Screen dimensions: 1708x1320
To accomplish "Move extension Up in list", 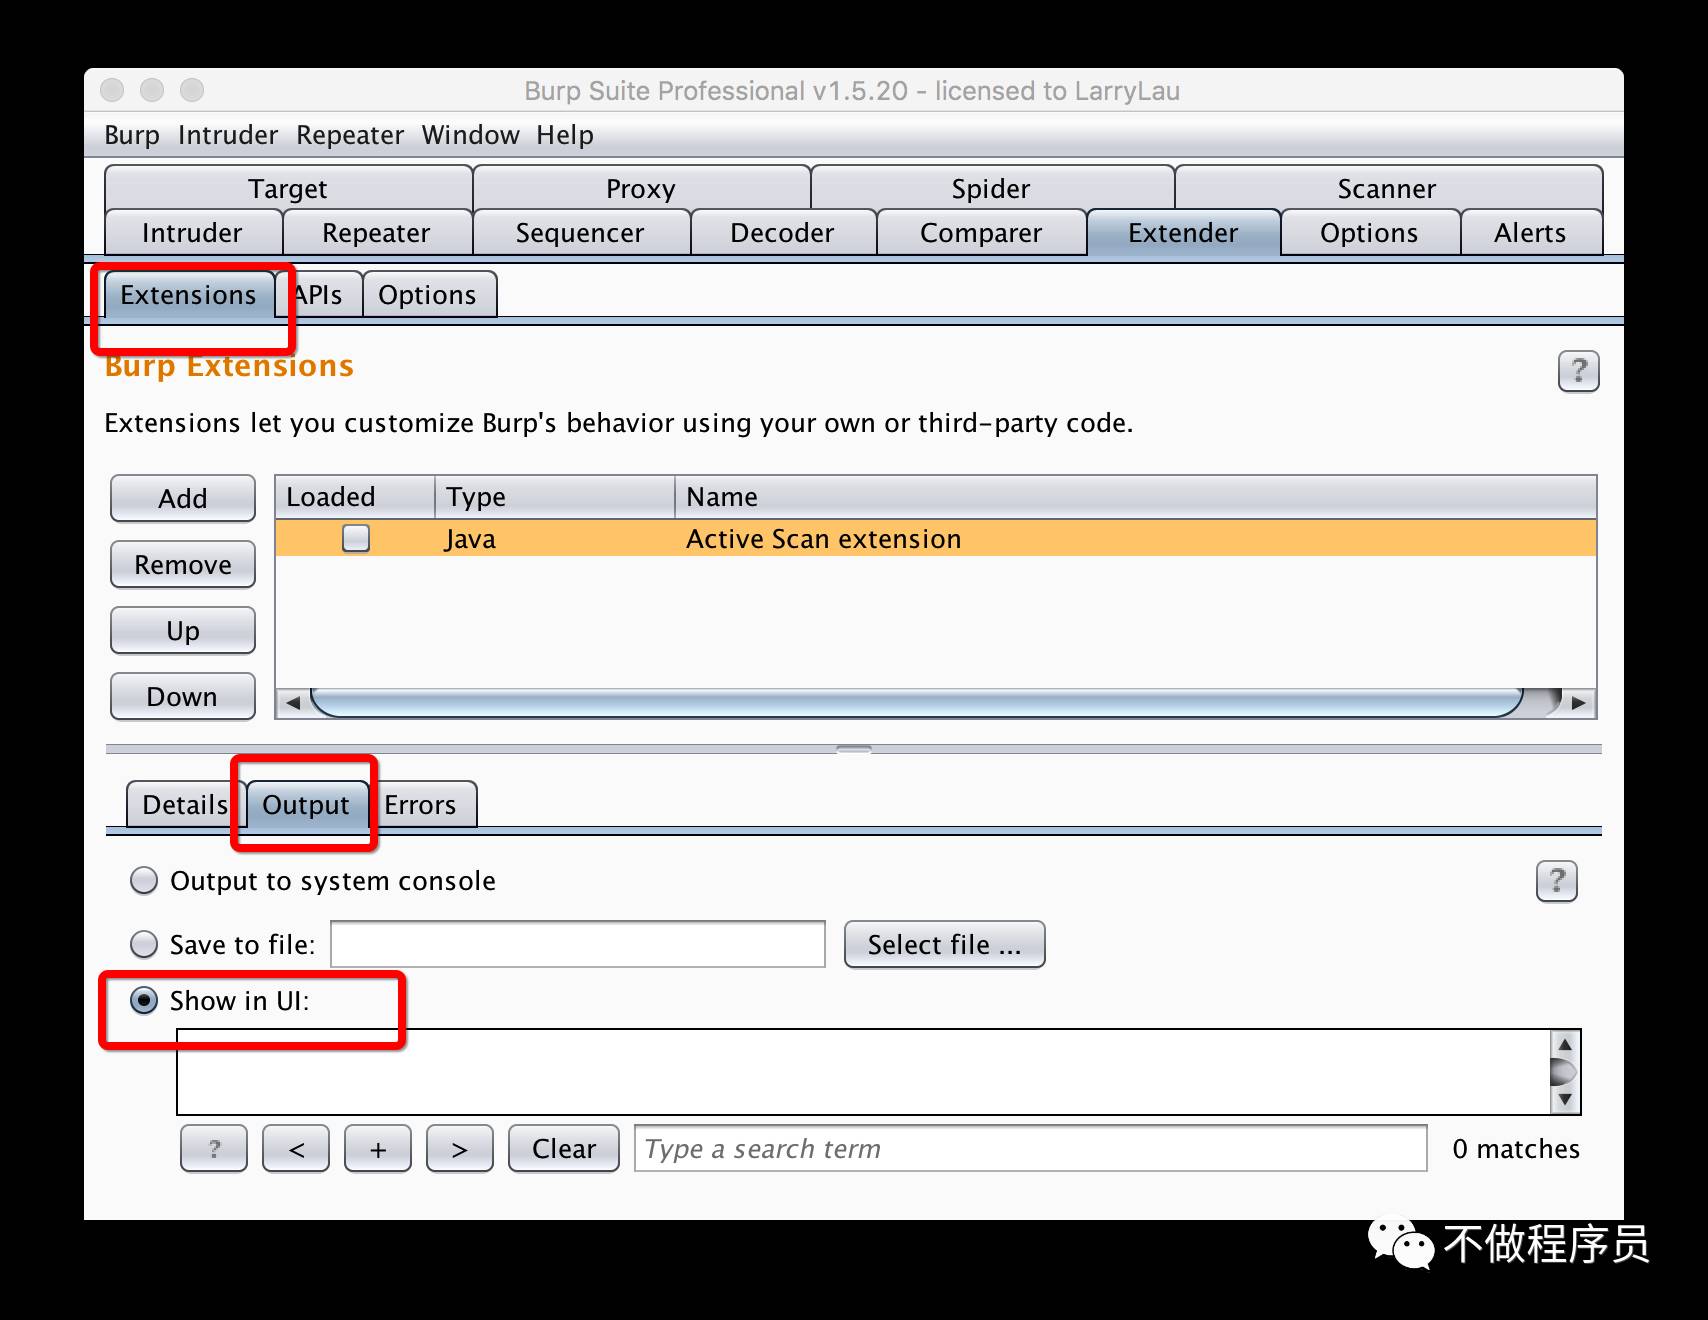I will pos(183,630).
